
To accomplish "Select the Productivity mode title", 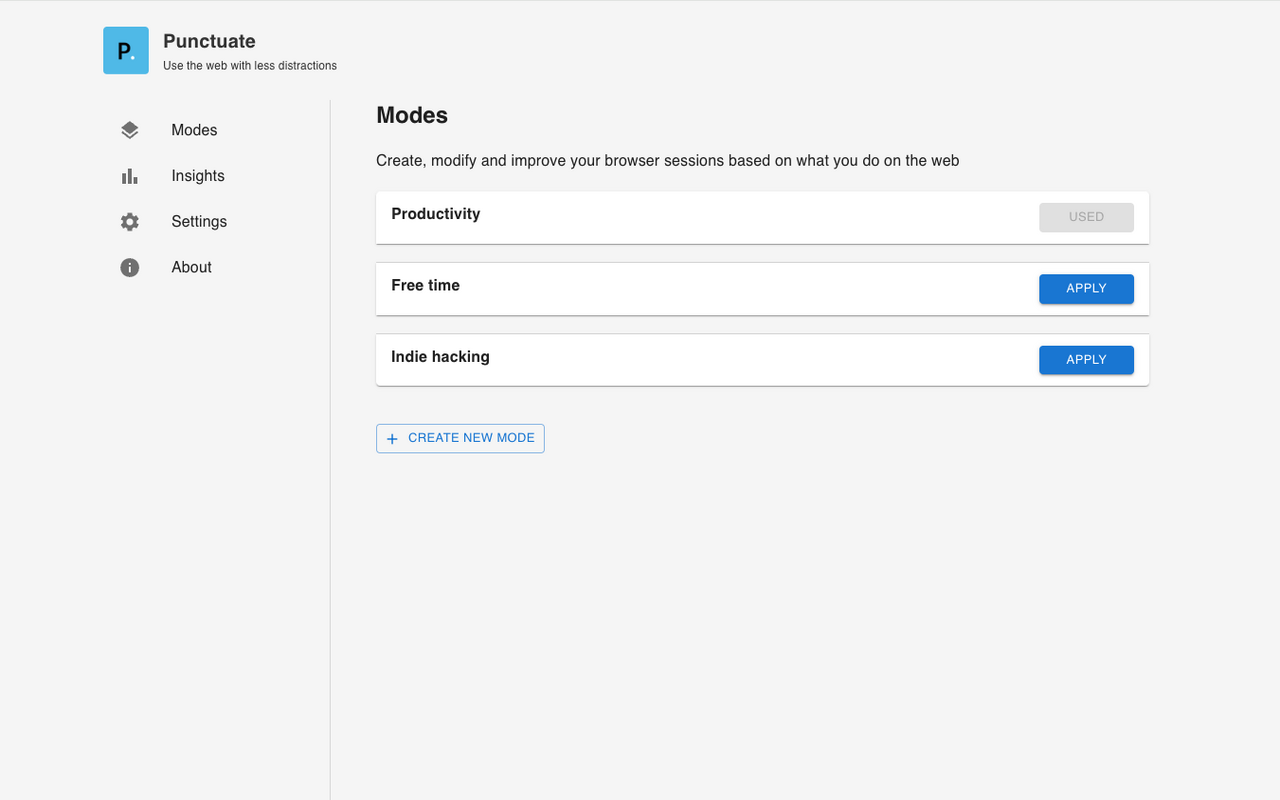I will 436,214.
